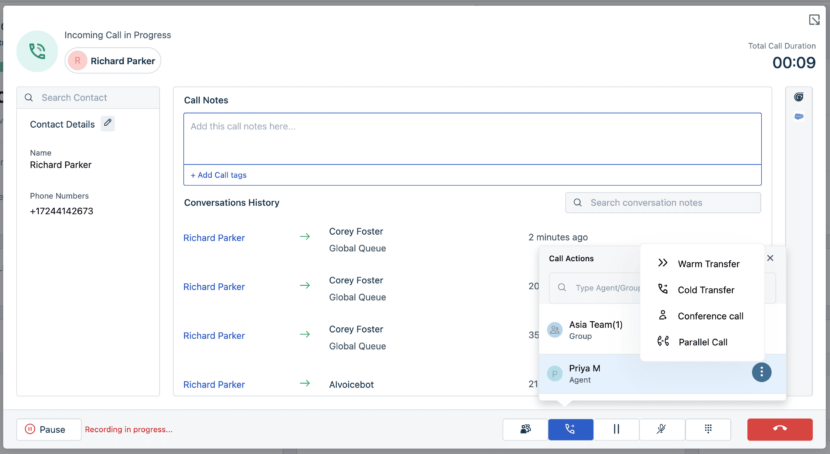Put the call on hold
The image size is (830, 454).
point(616,429)
